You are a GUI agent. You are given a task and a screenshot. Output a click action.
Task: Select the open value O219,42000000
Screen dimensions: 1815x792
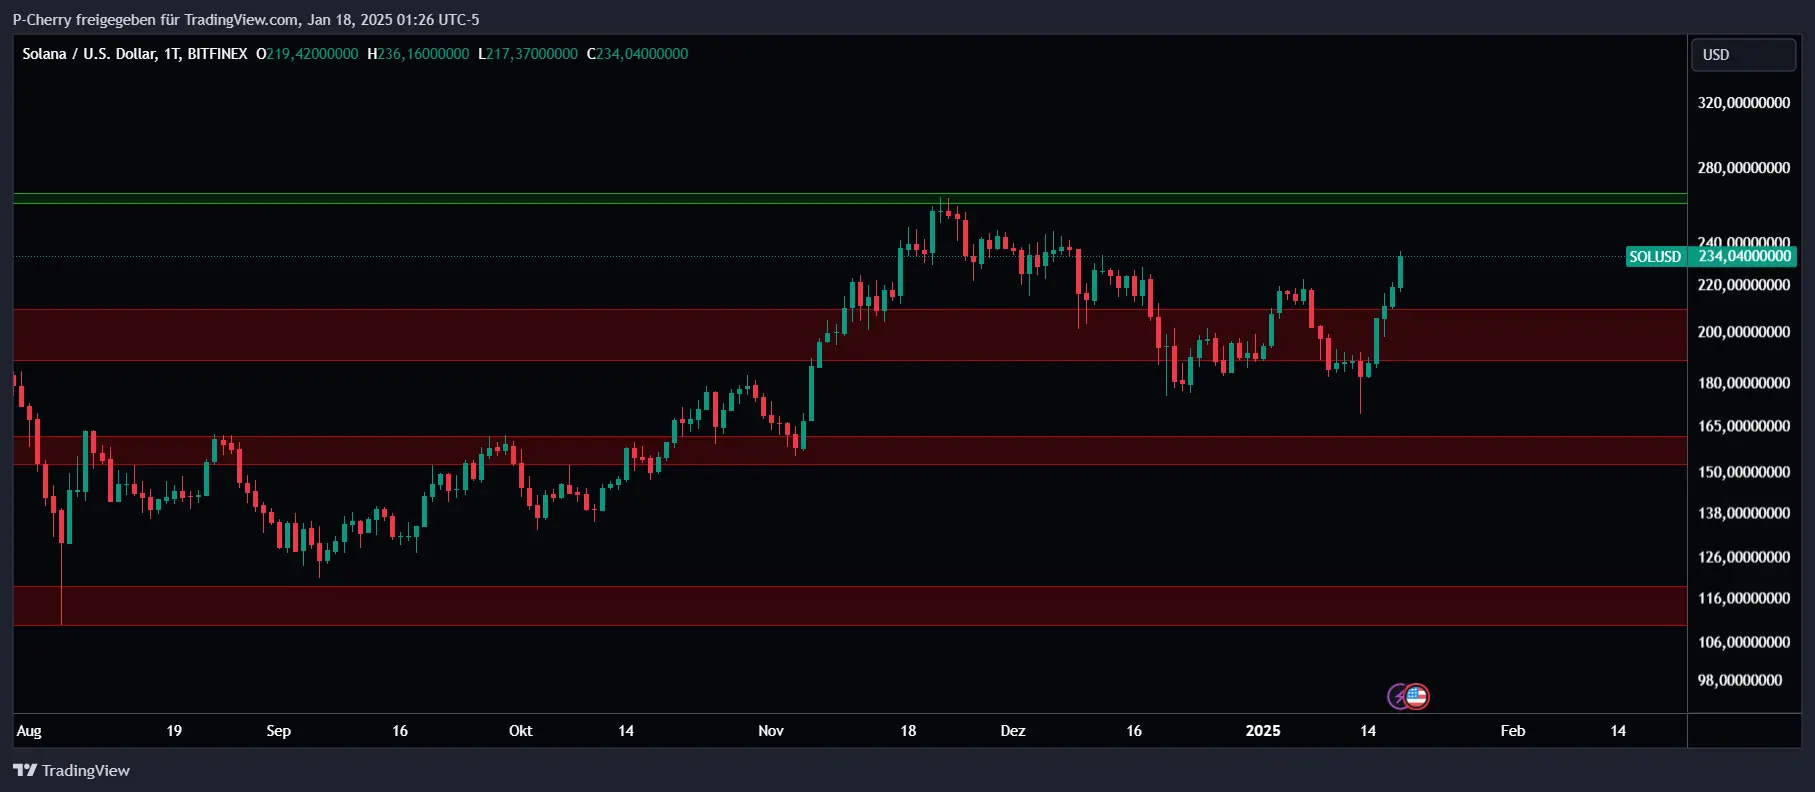pos(307,54)
